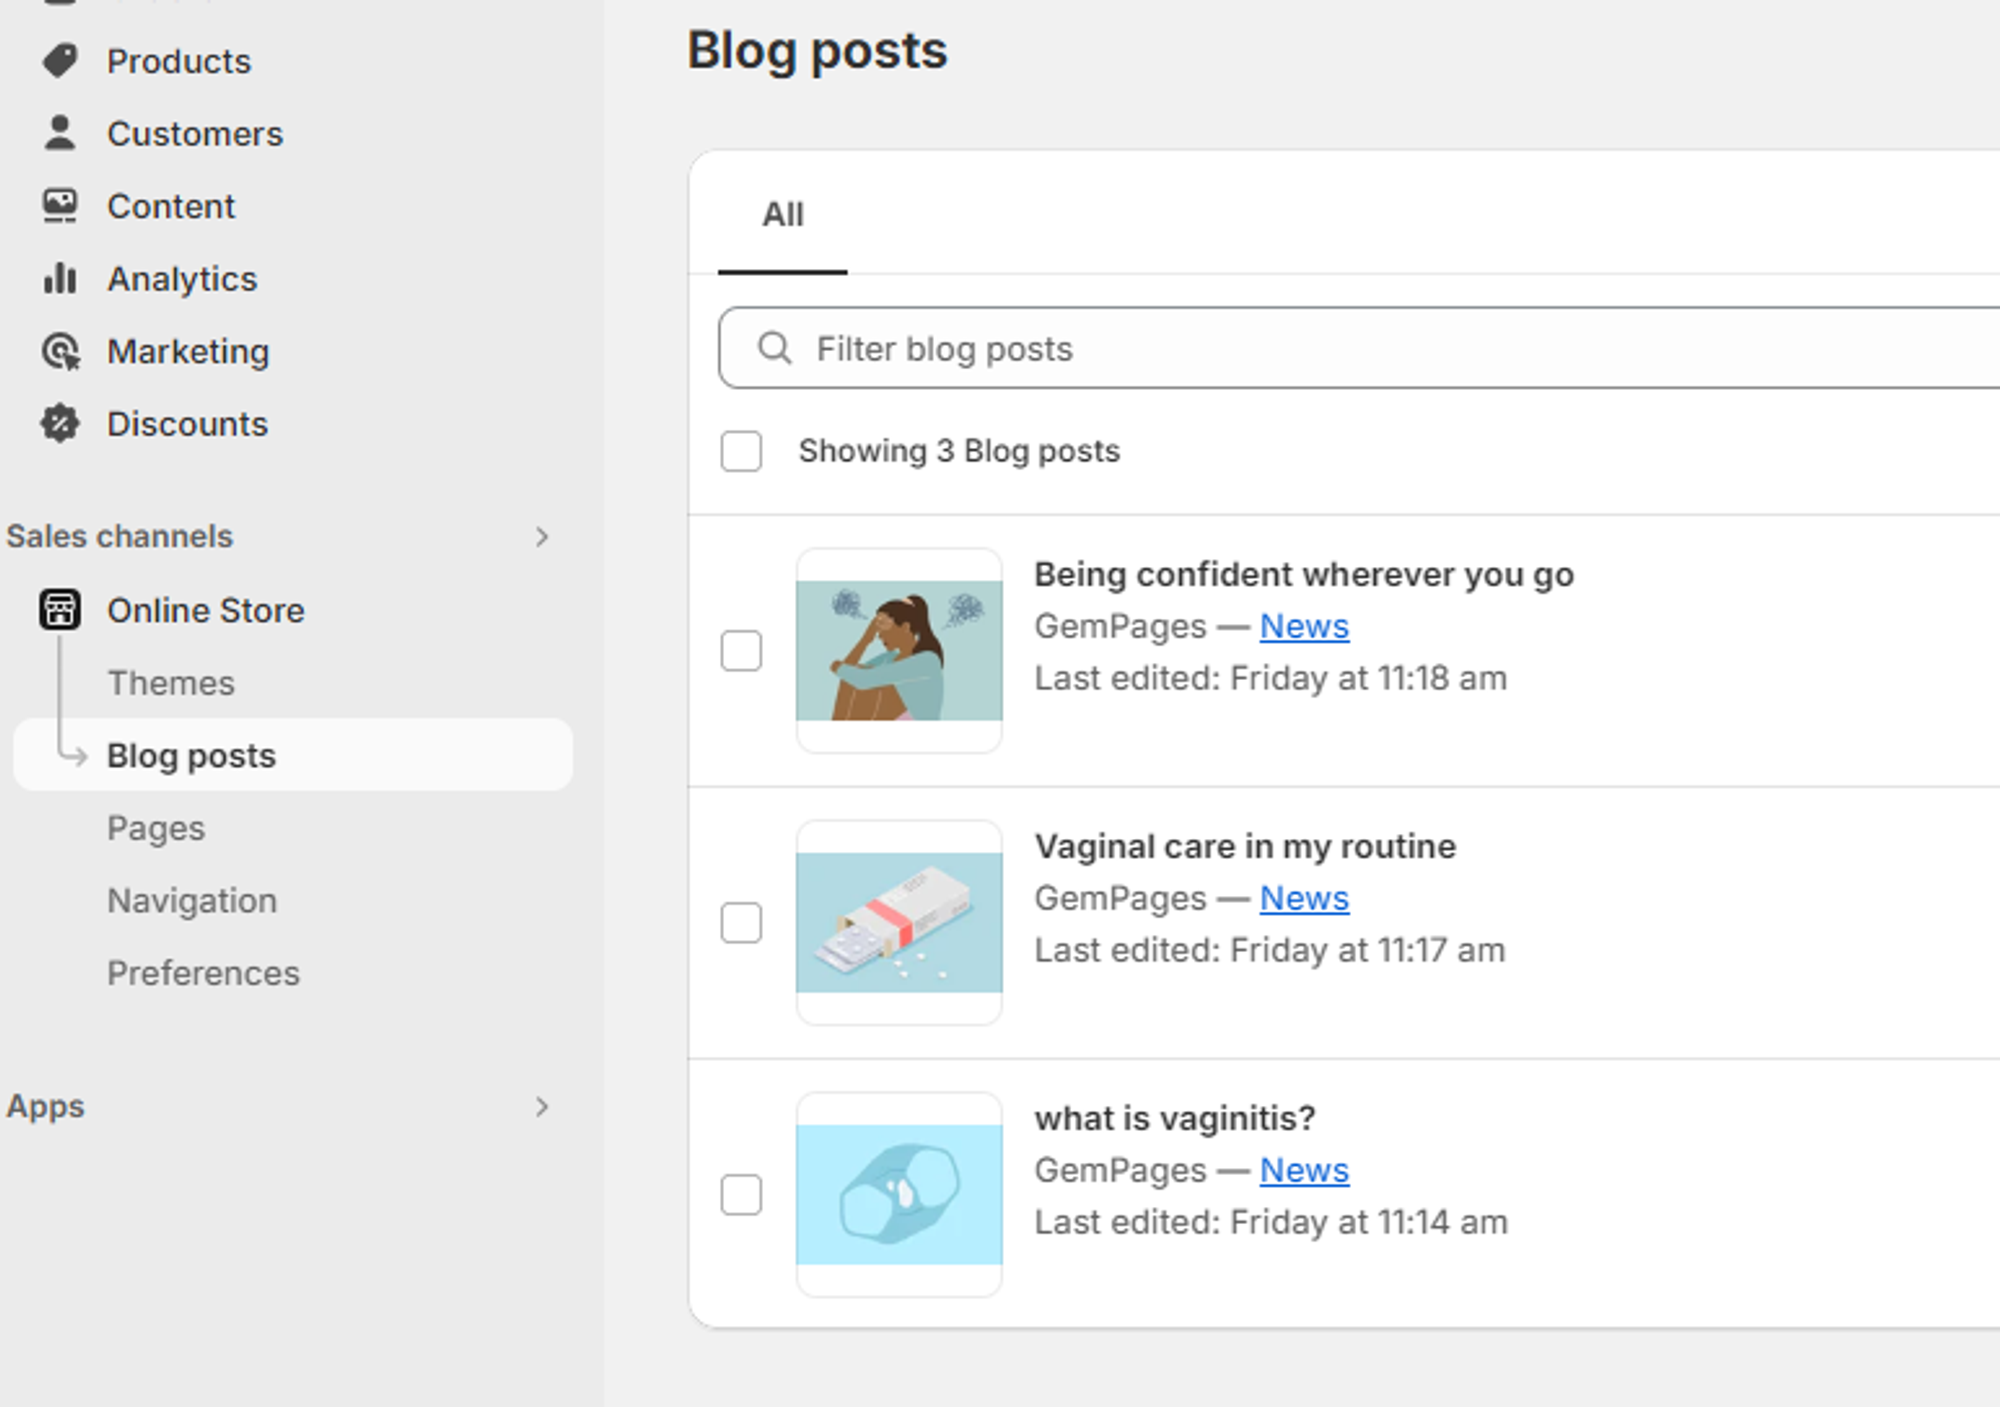Viewport: 2000px width, 1407px height.
Task: Switch to the All tab
Action: 783,214
